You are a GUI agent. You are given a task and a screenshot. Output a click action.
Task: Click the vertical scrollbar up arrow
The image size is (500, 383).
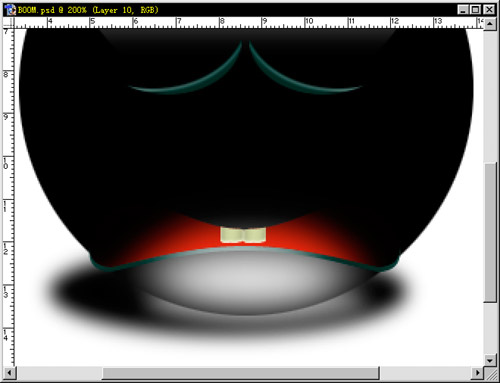(x=490, y=24)
